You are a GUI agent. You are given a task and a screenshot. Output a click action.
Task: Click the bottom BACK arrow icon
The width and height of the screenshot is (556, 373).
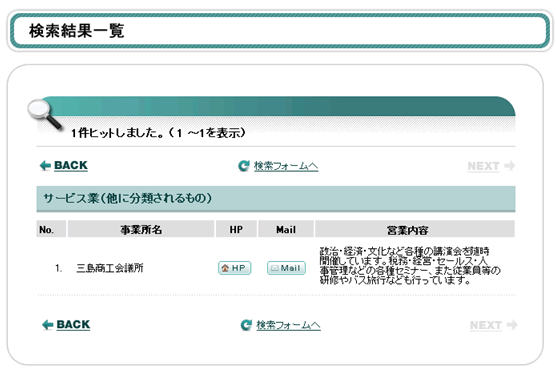48,325
